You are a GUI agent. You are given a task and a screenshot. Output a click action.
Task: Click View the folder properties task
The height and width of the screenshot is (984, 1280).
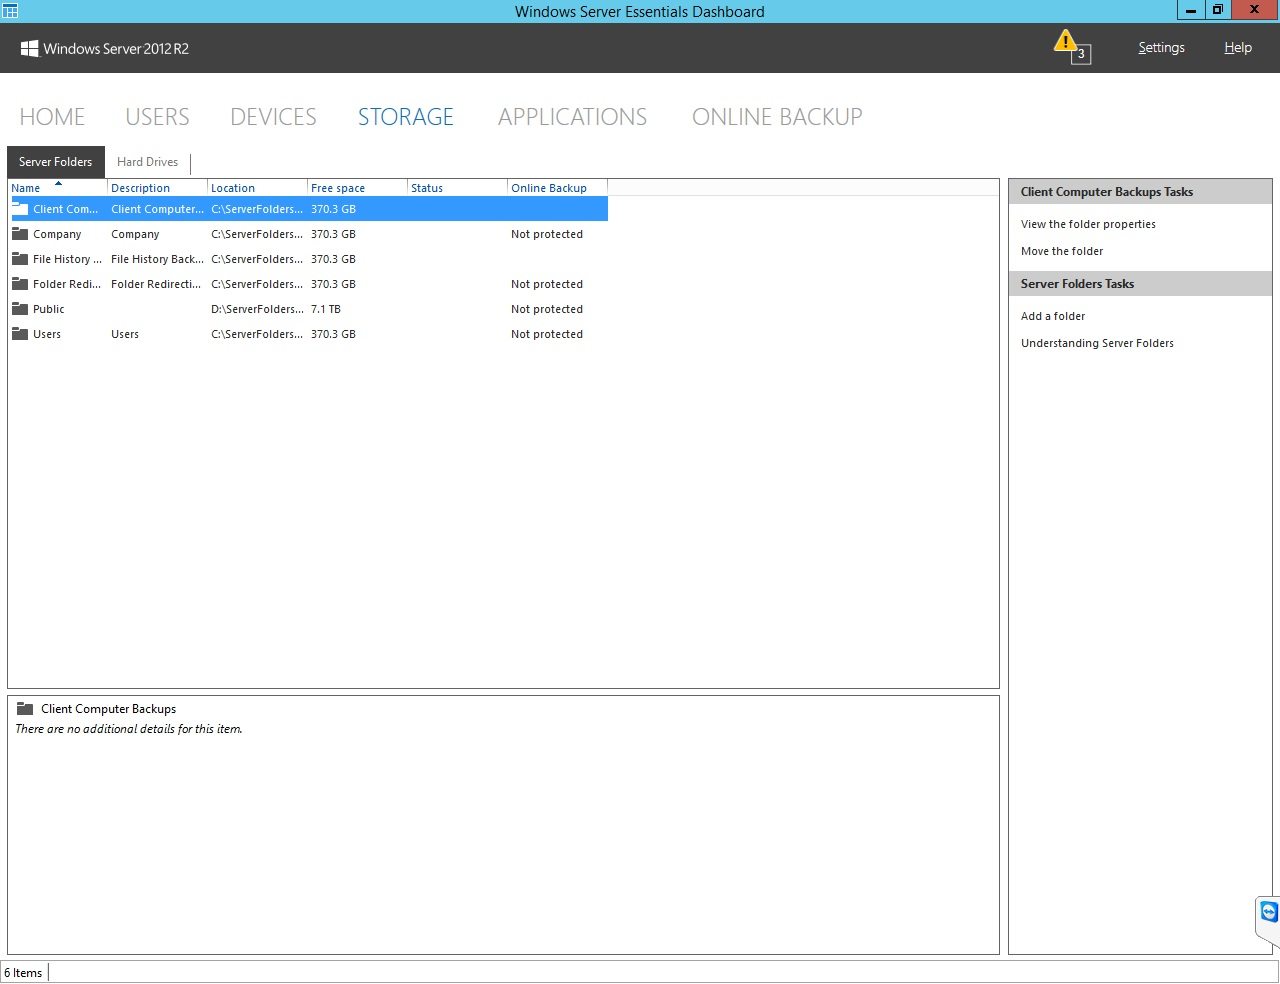click(1088, 224)
